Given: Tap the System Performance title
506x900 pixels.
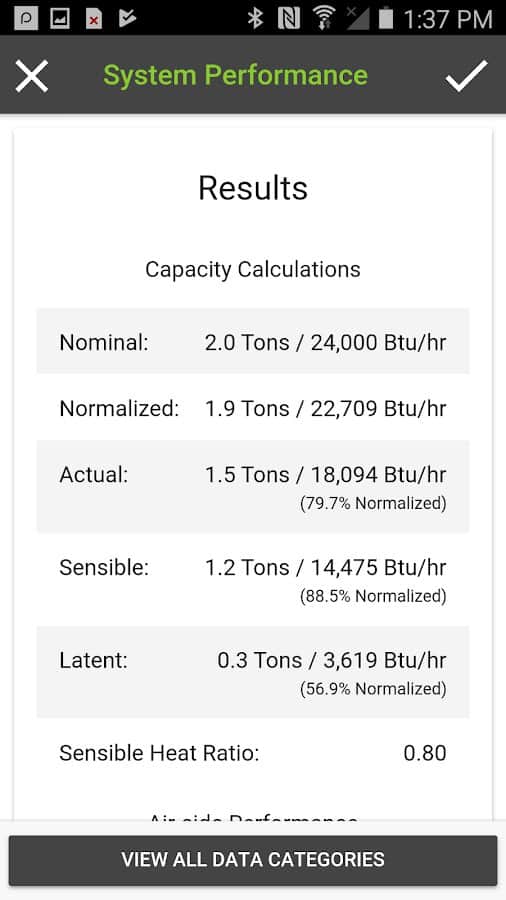Looking at the screenshot, I should coord(235,75).
